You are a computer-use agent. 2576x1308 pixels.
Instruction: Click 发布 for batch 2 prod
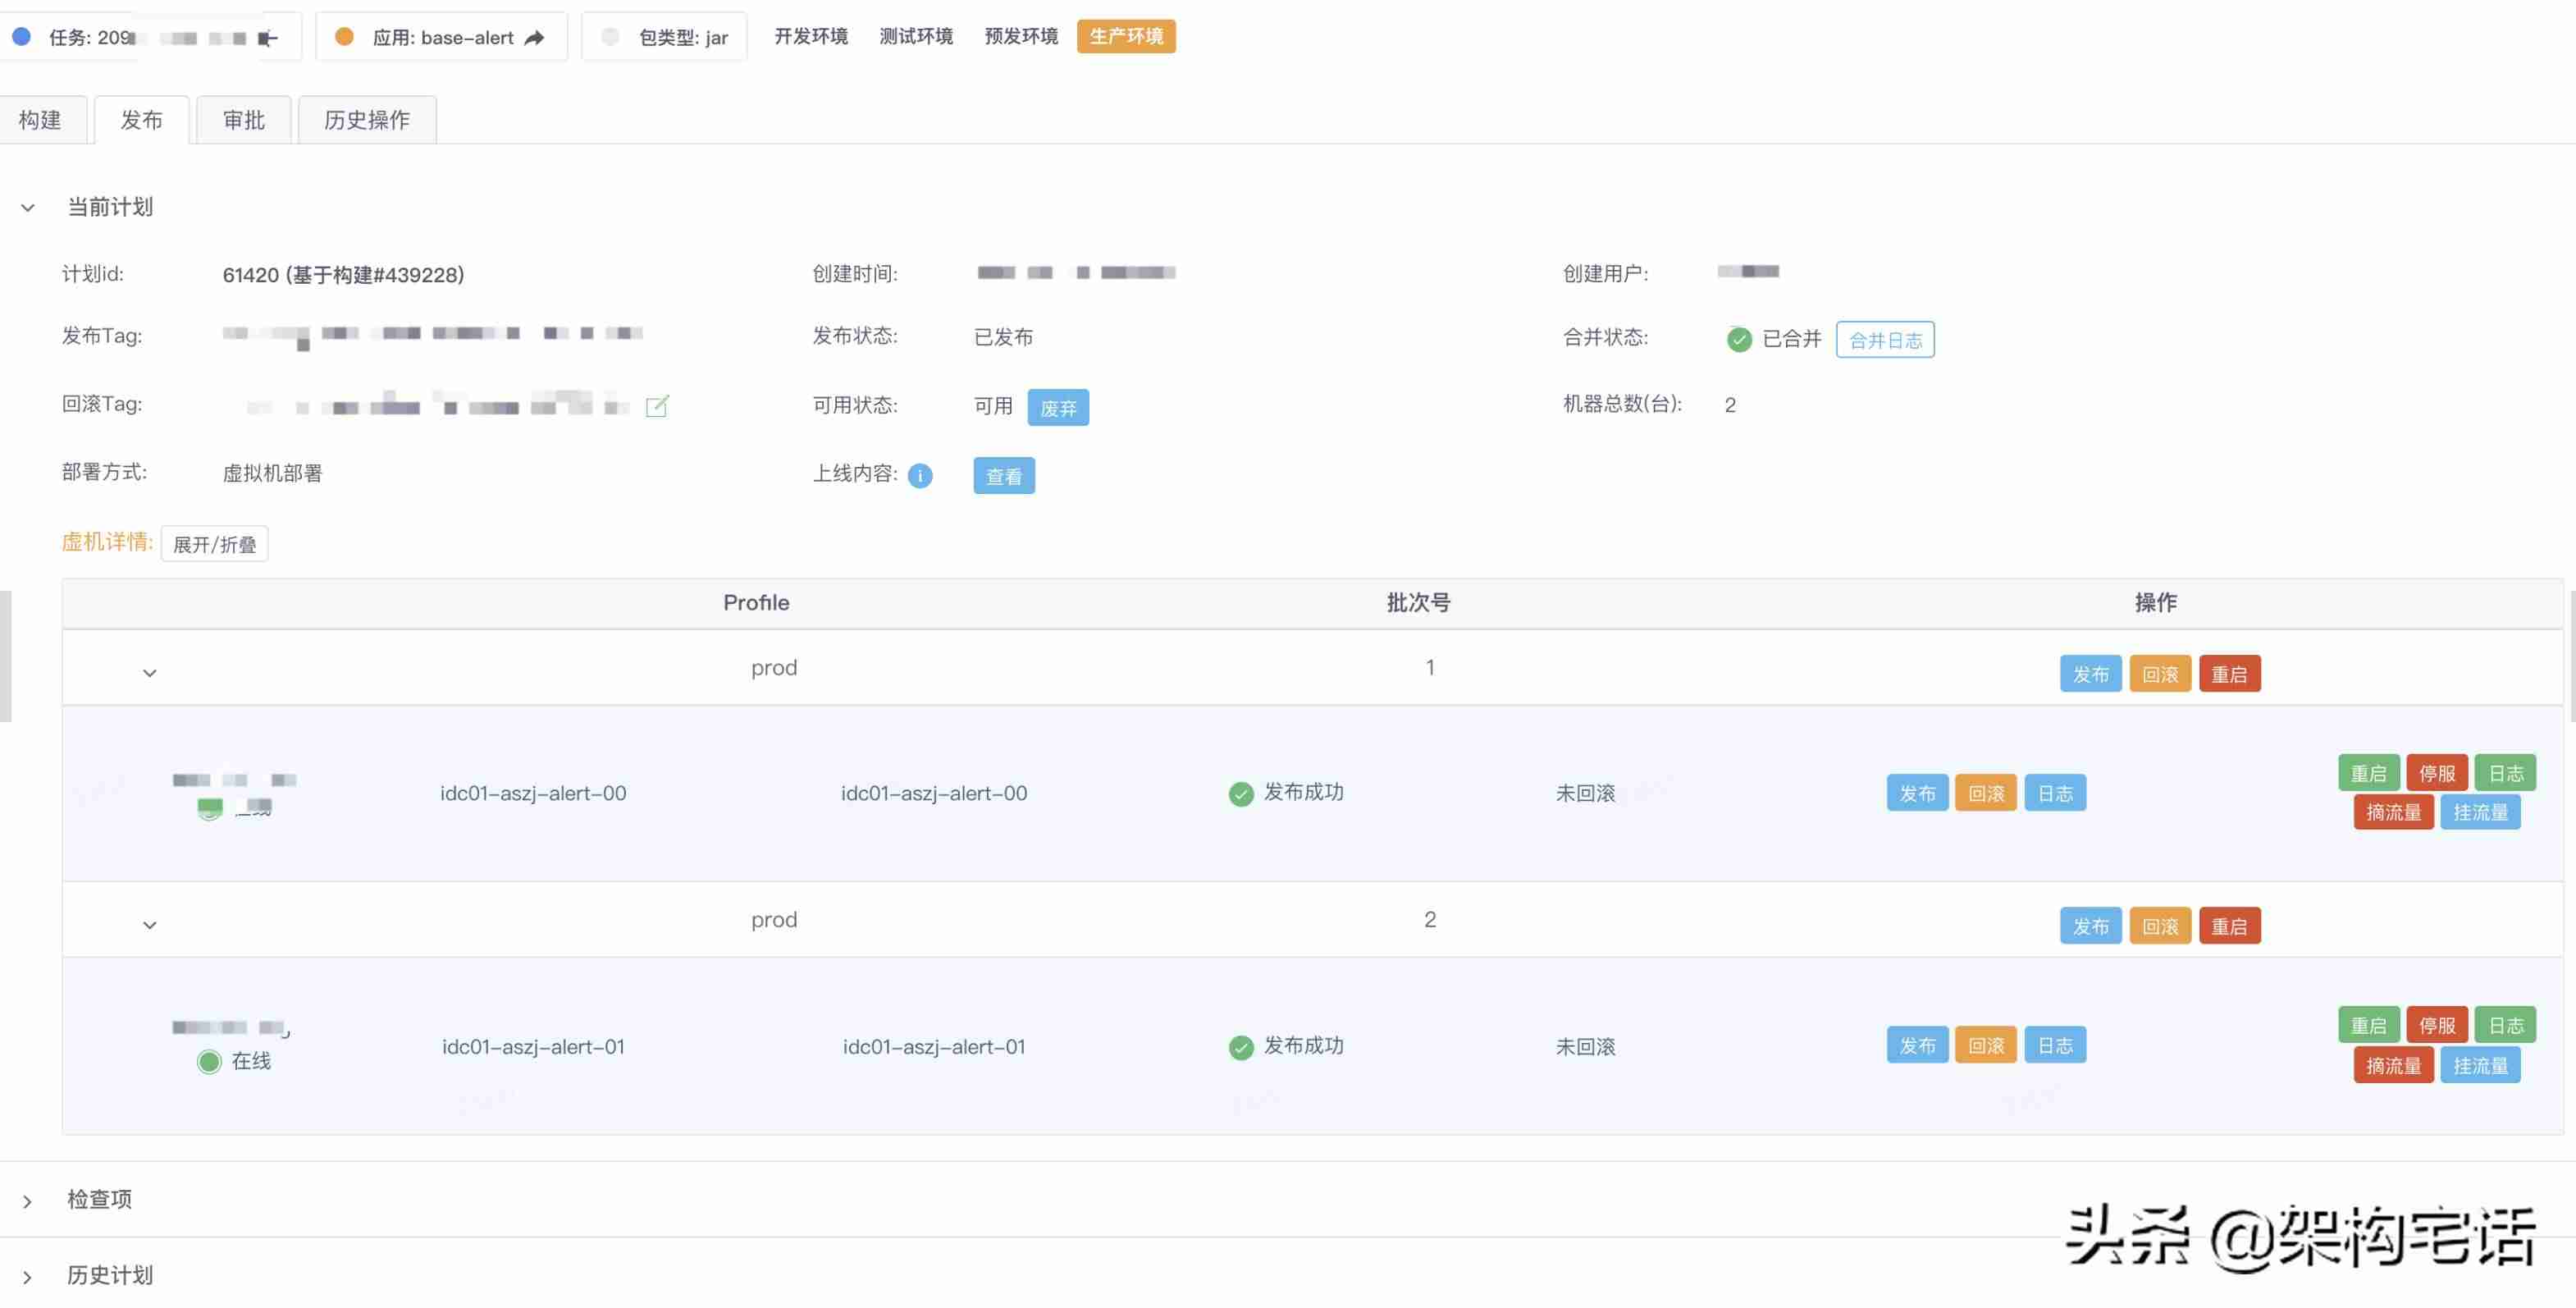click(2090, 926)
